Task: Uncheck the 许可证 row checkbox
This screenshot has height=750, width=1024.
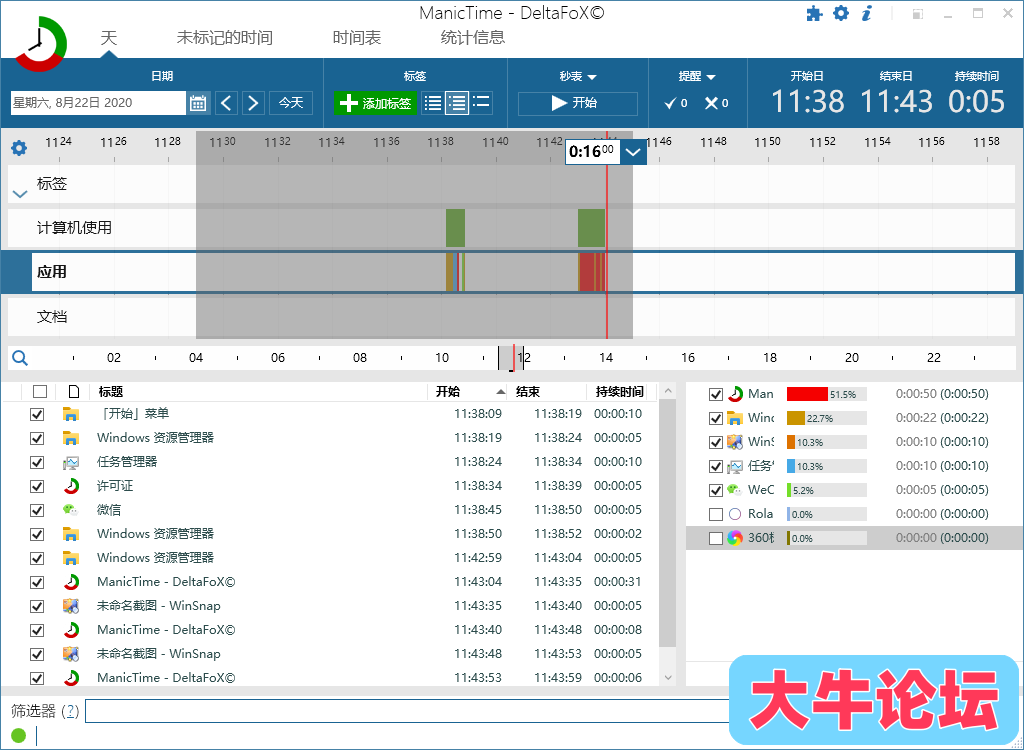Action: pyautogui.click(x=37, y=486)
